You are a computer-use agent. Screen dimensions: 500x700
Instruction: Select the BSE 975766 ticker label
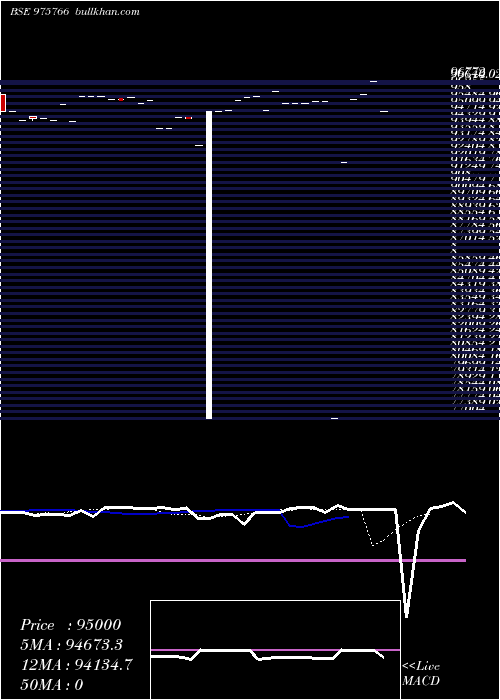(39, 12)
